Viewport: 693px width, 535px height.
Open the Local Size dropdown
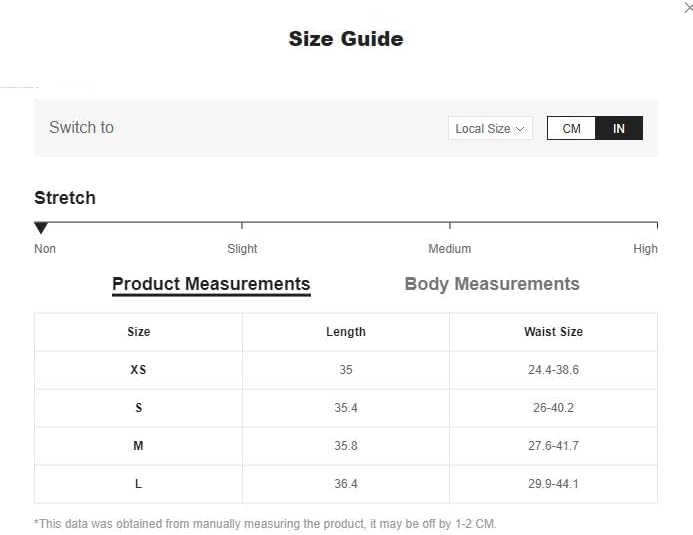490,128
